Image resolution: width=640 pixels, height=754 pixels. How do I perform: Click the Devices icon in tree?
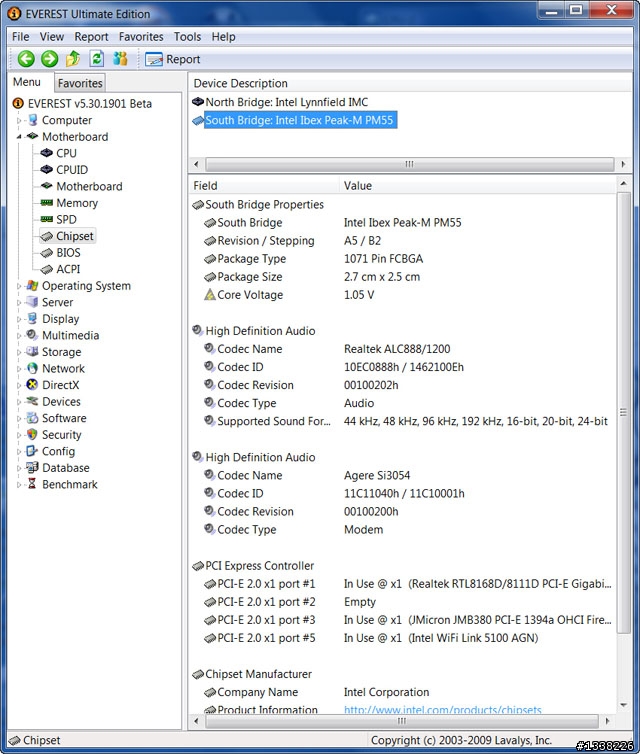point(32,401)
